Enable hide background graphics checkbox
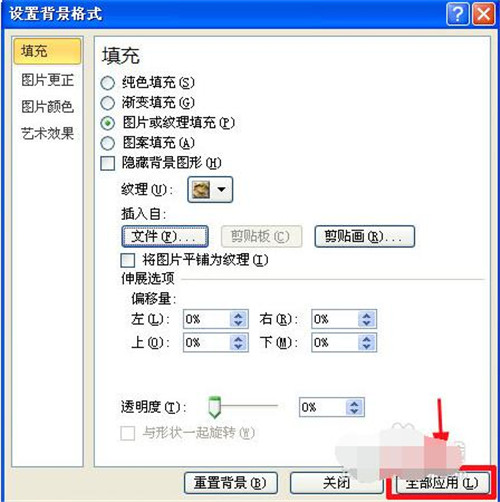The width and height of the screenshot is (500, 502). pos(108,164)
